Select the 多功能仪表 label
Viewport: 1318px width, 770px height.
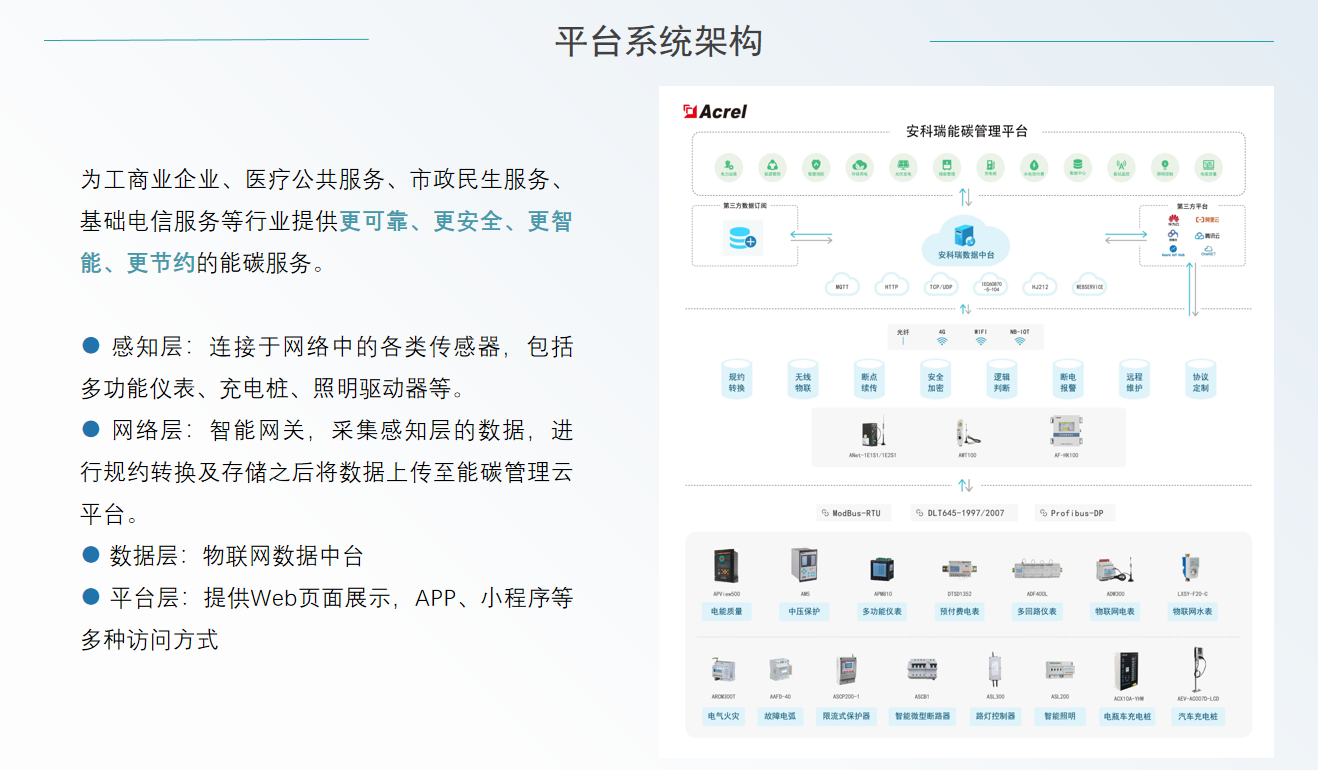coord(882,611)
